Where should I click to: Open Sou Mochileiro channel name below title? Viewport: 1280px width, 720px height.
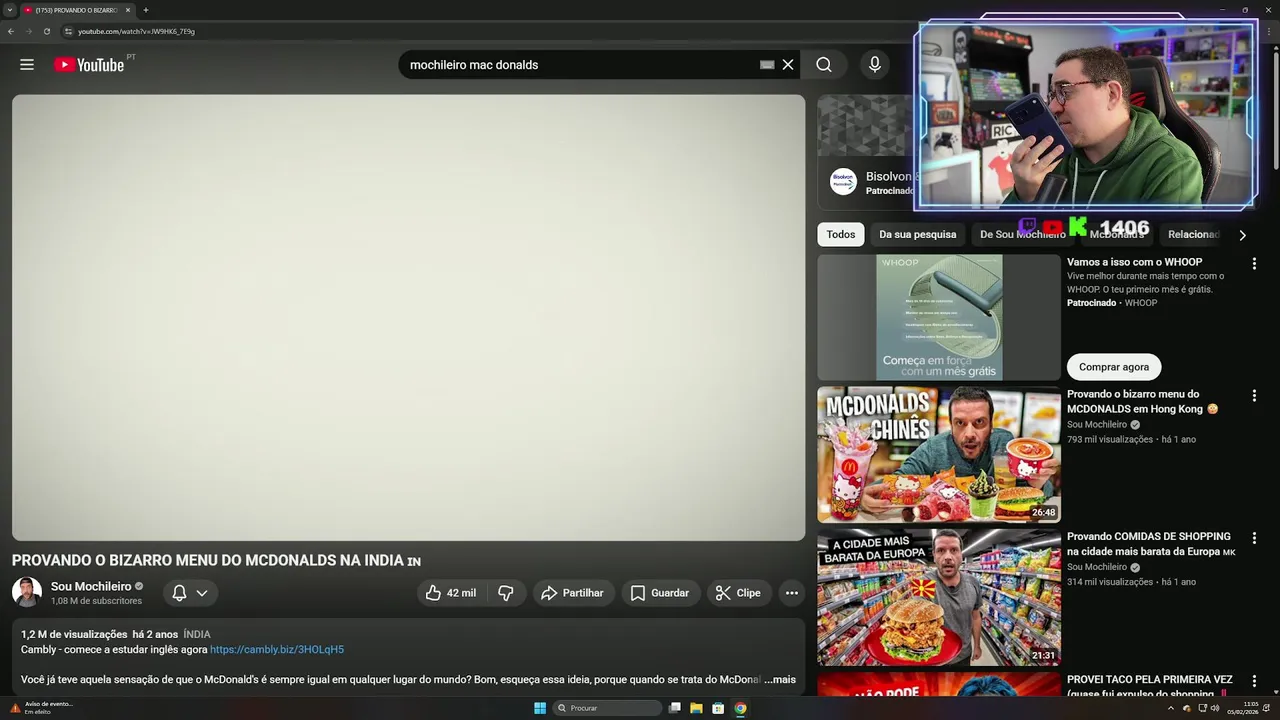click(x=91, y=587)
